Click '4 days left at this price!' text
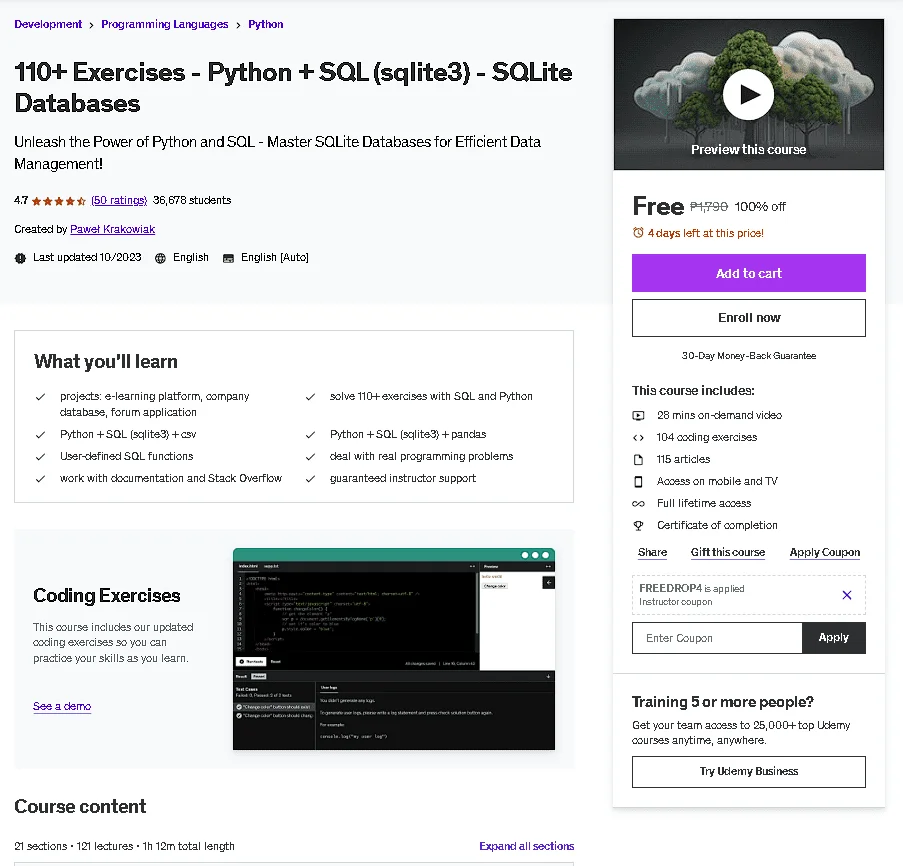This screenshot has height=866, width=903. (x=705, y=233)
